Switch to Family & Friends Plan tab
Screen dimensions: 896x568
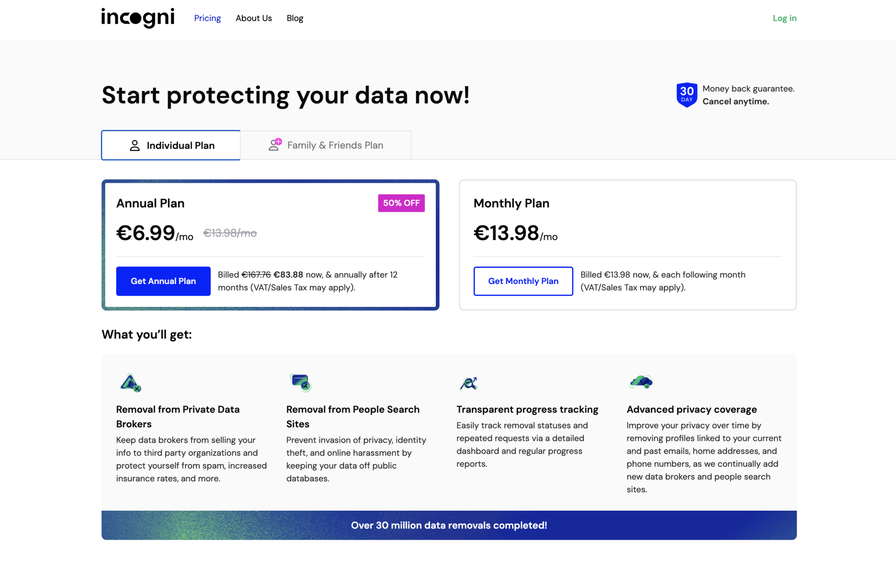point(326,145)
